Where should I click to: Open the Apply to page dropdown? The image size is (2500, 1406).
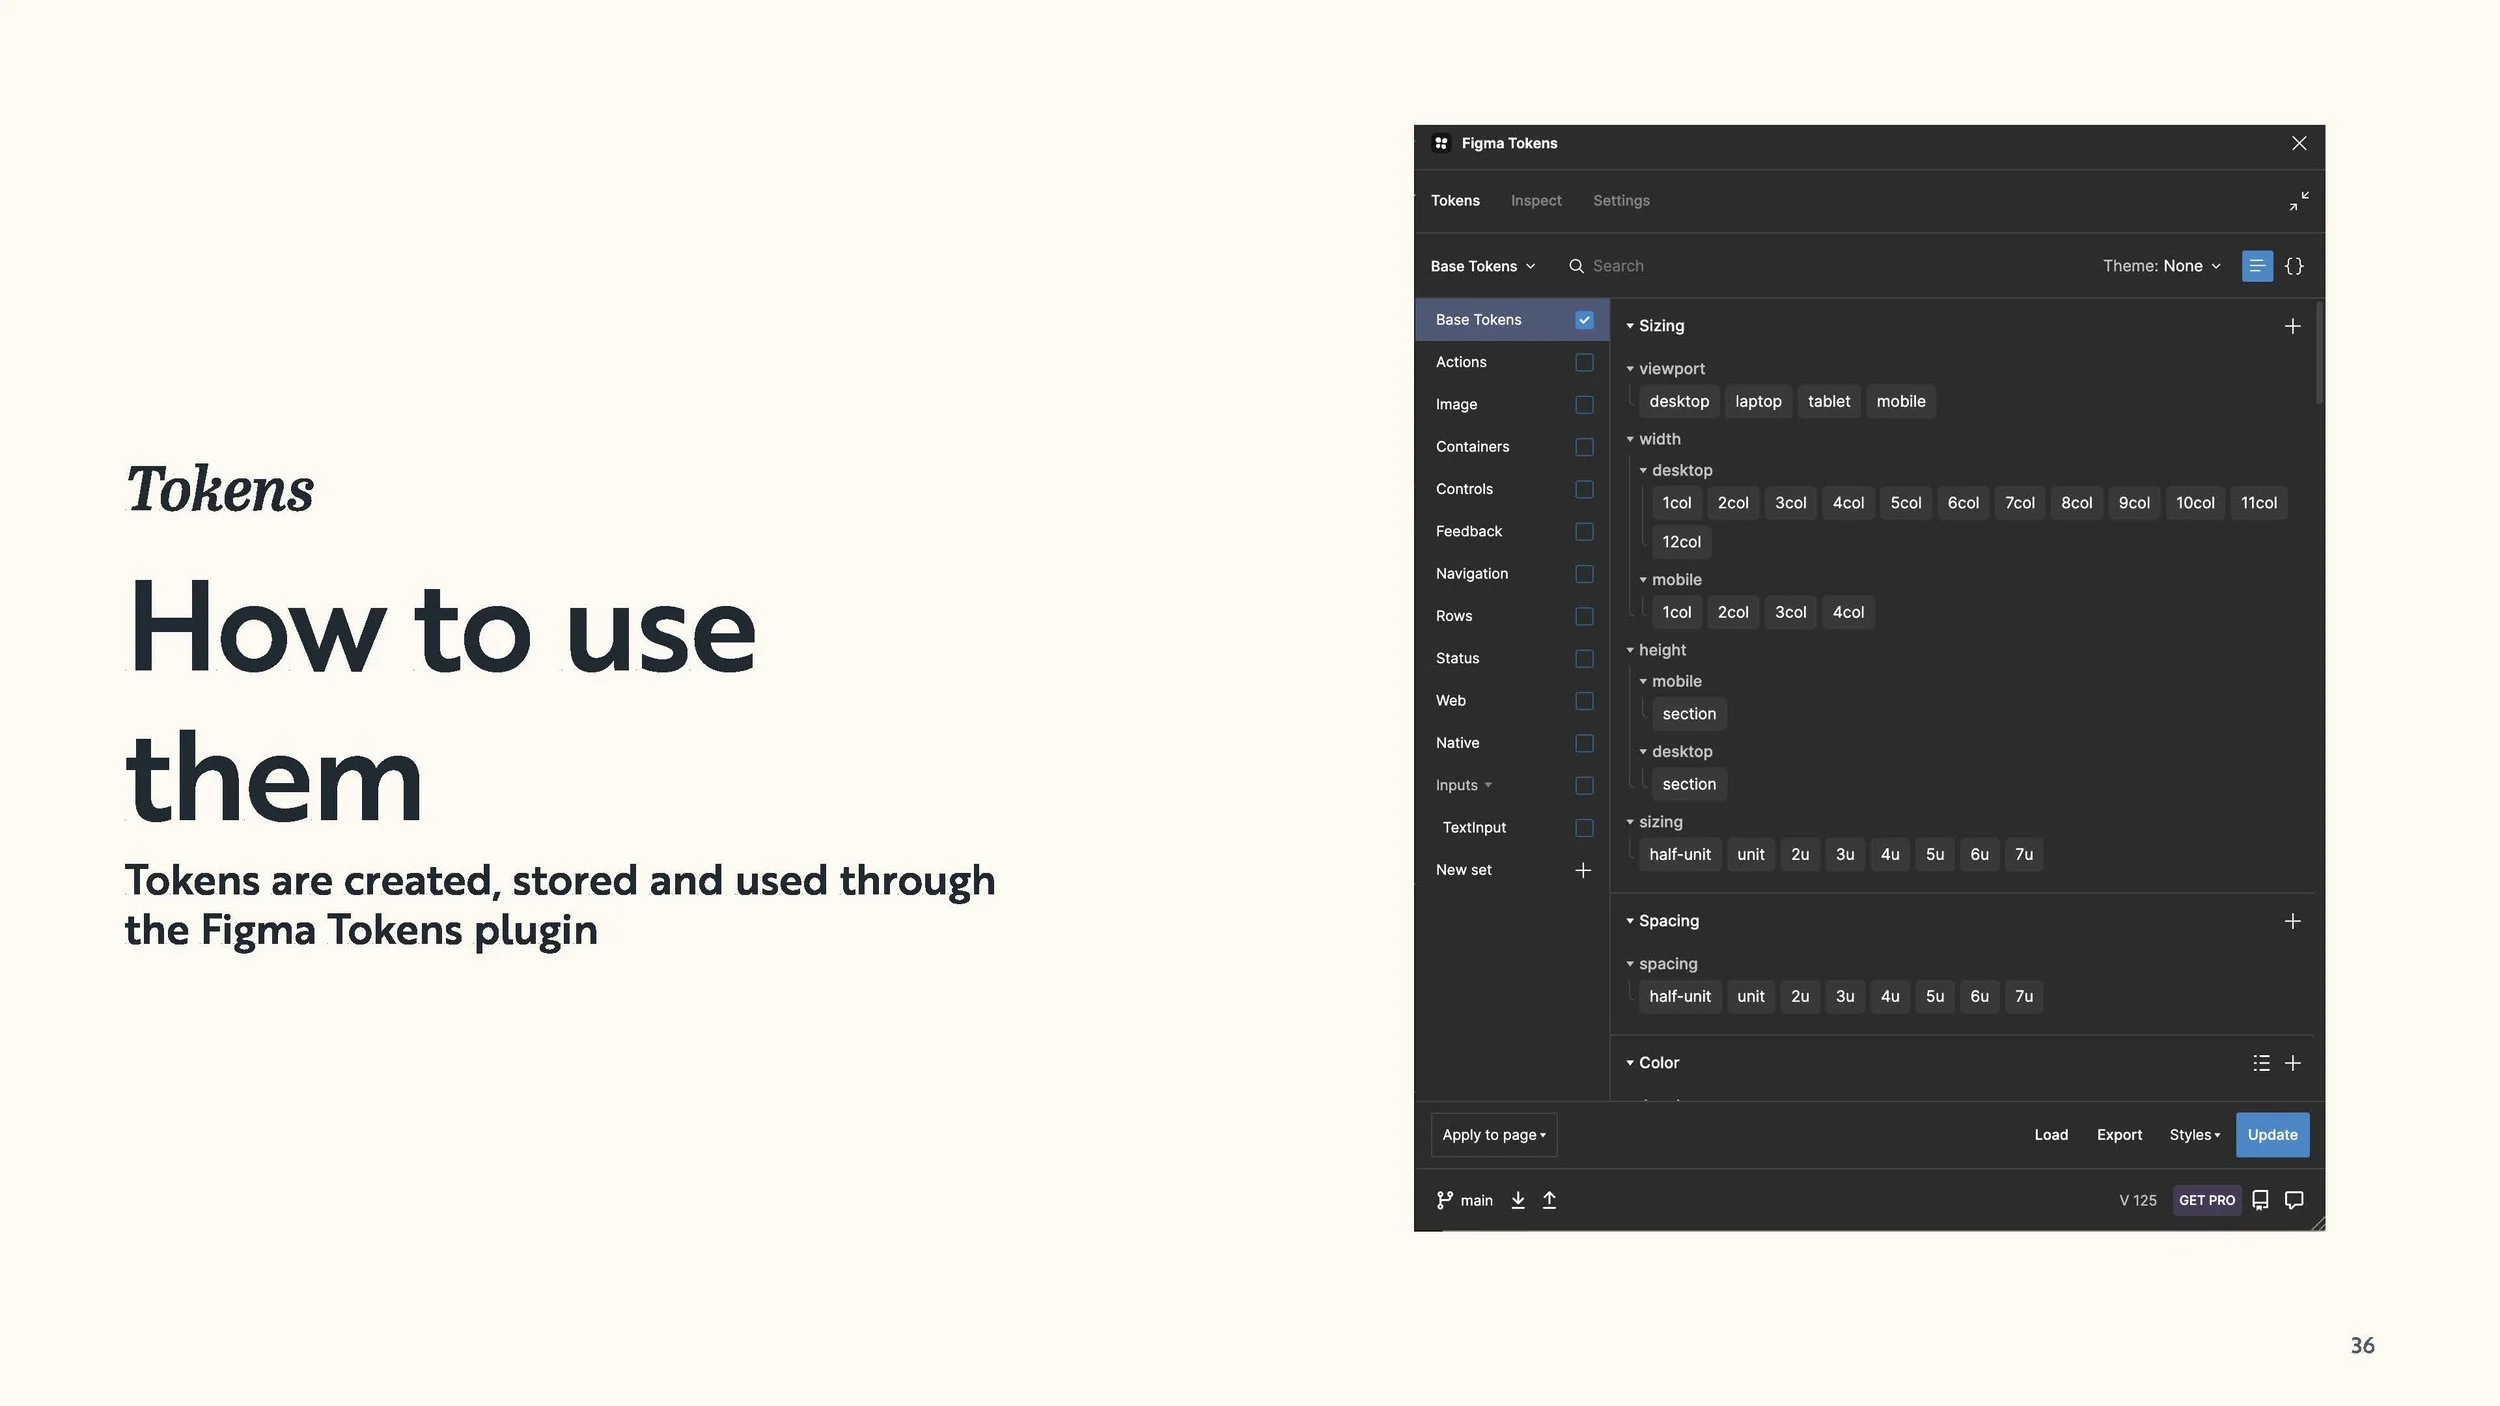click(1494, 1135)
